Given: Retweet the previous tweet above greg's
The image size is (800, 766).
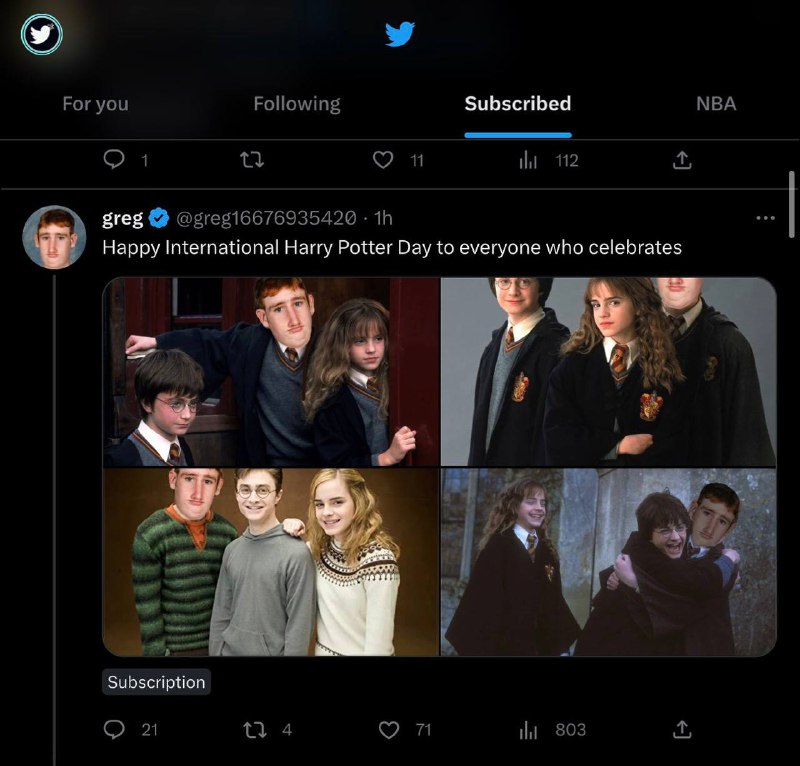Looking at the screenshot, I should point(252,160).
